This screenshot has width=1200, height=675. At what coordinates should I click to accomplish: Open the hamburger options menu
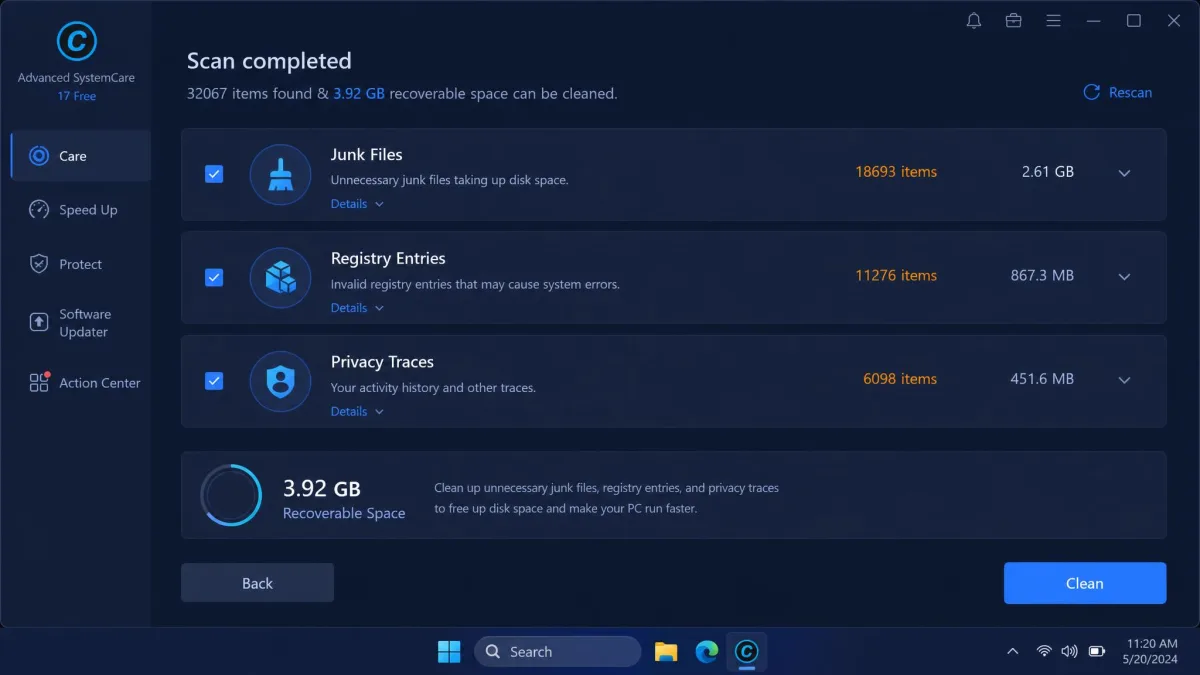1054,20
